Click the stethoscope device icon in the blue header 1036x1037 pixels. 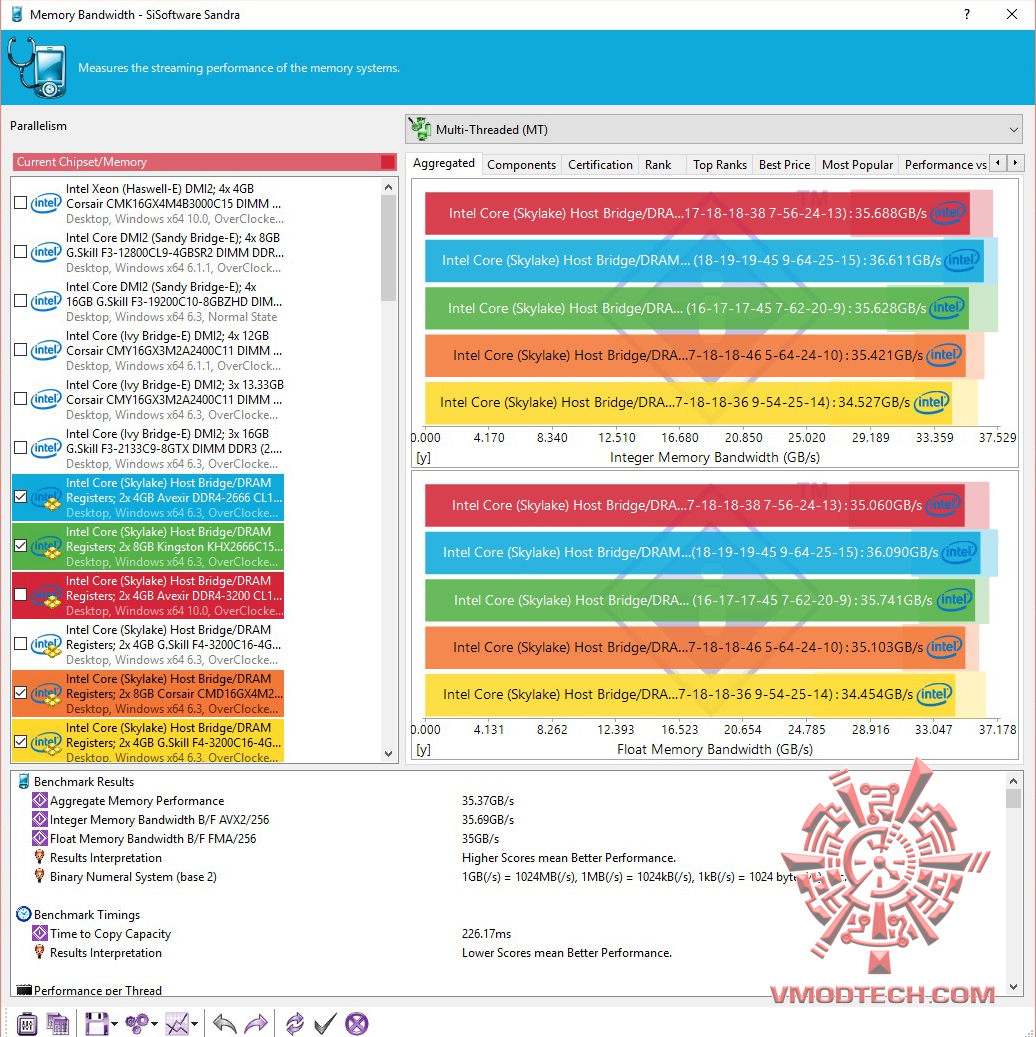37,67
